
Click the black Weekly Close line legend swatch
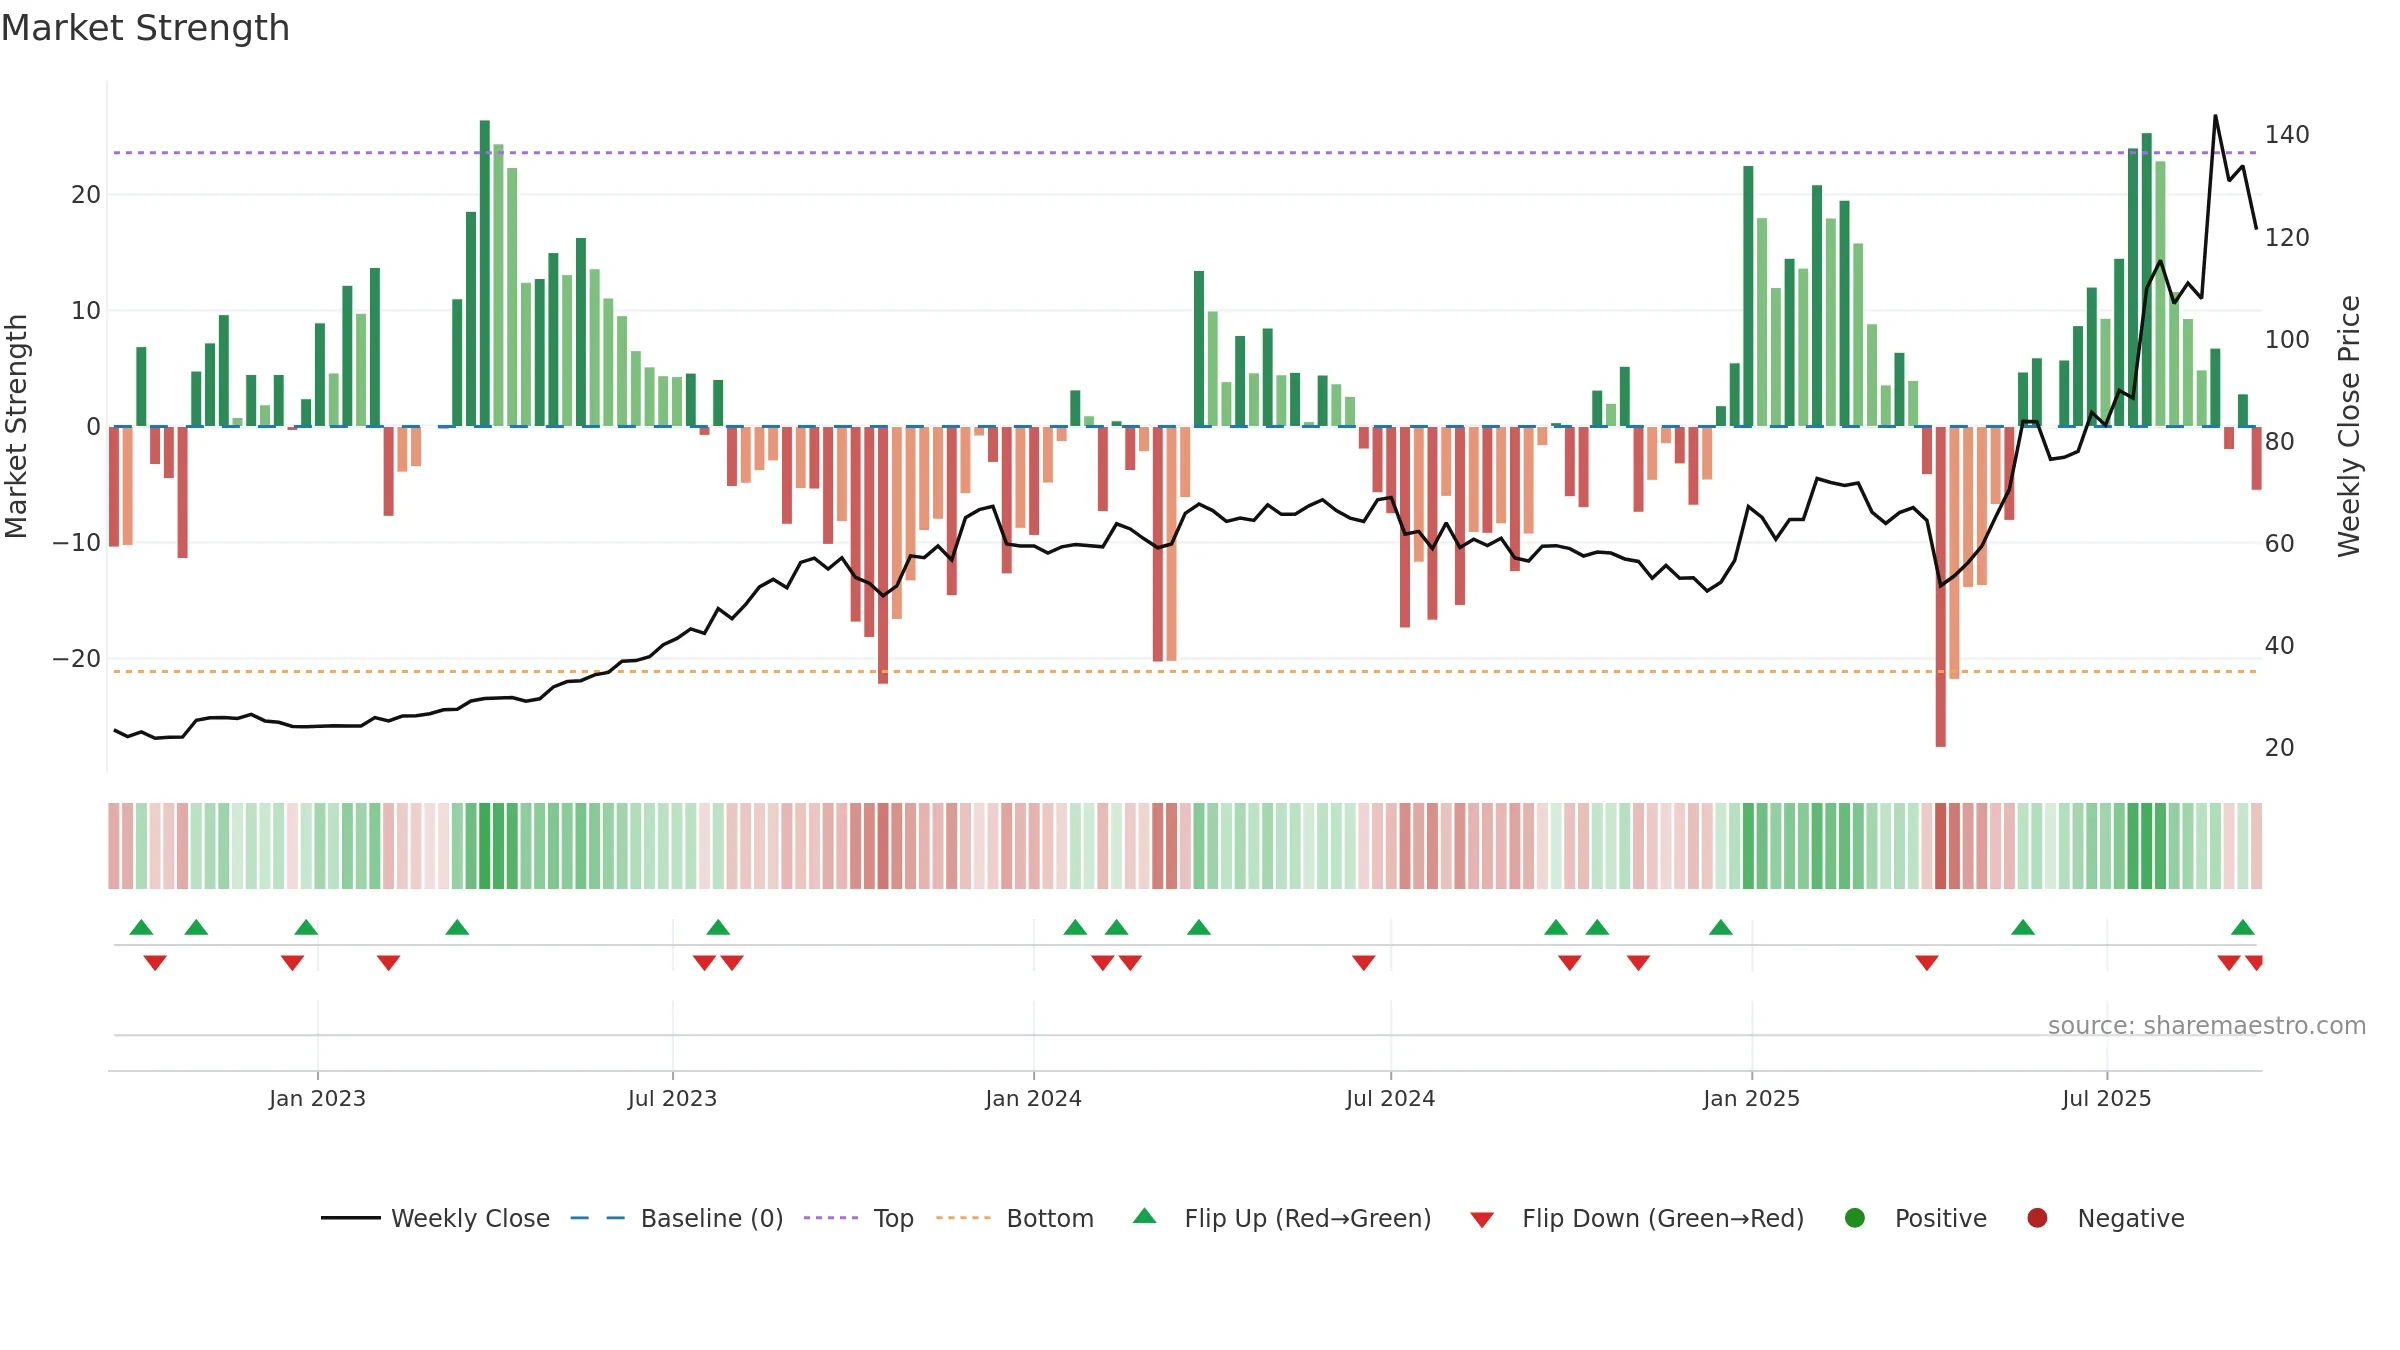[350, 1218]
